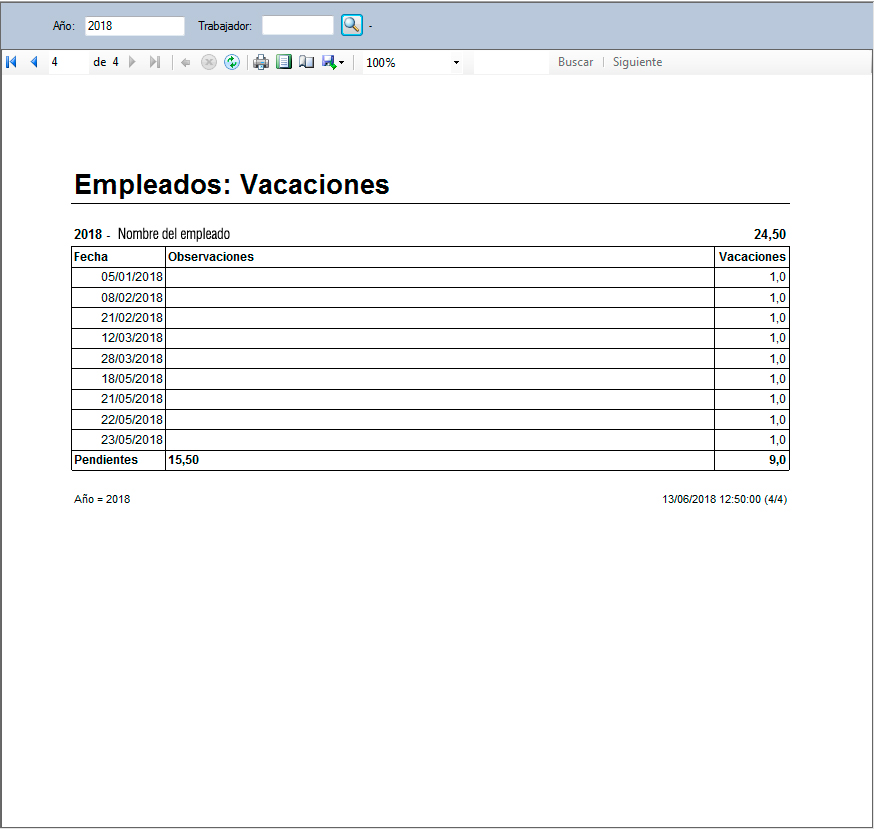Click the magnifier search worker button

point(352,25)
